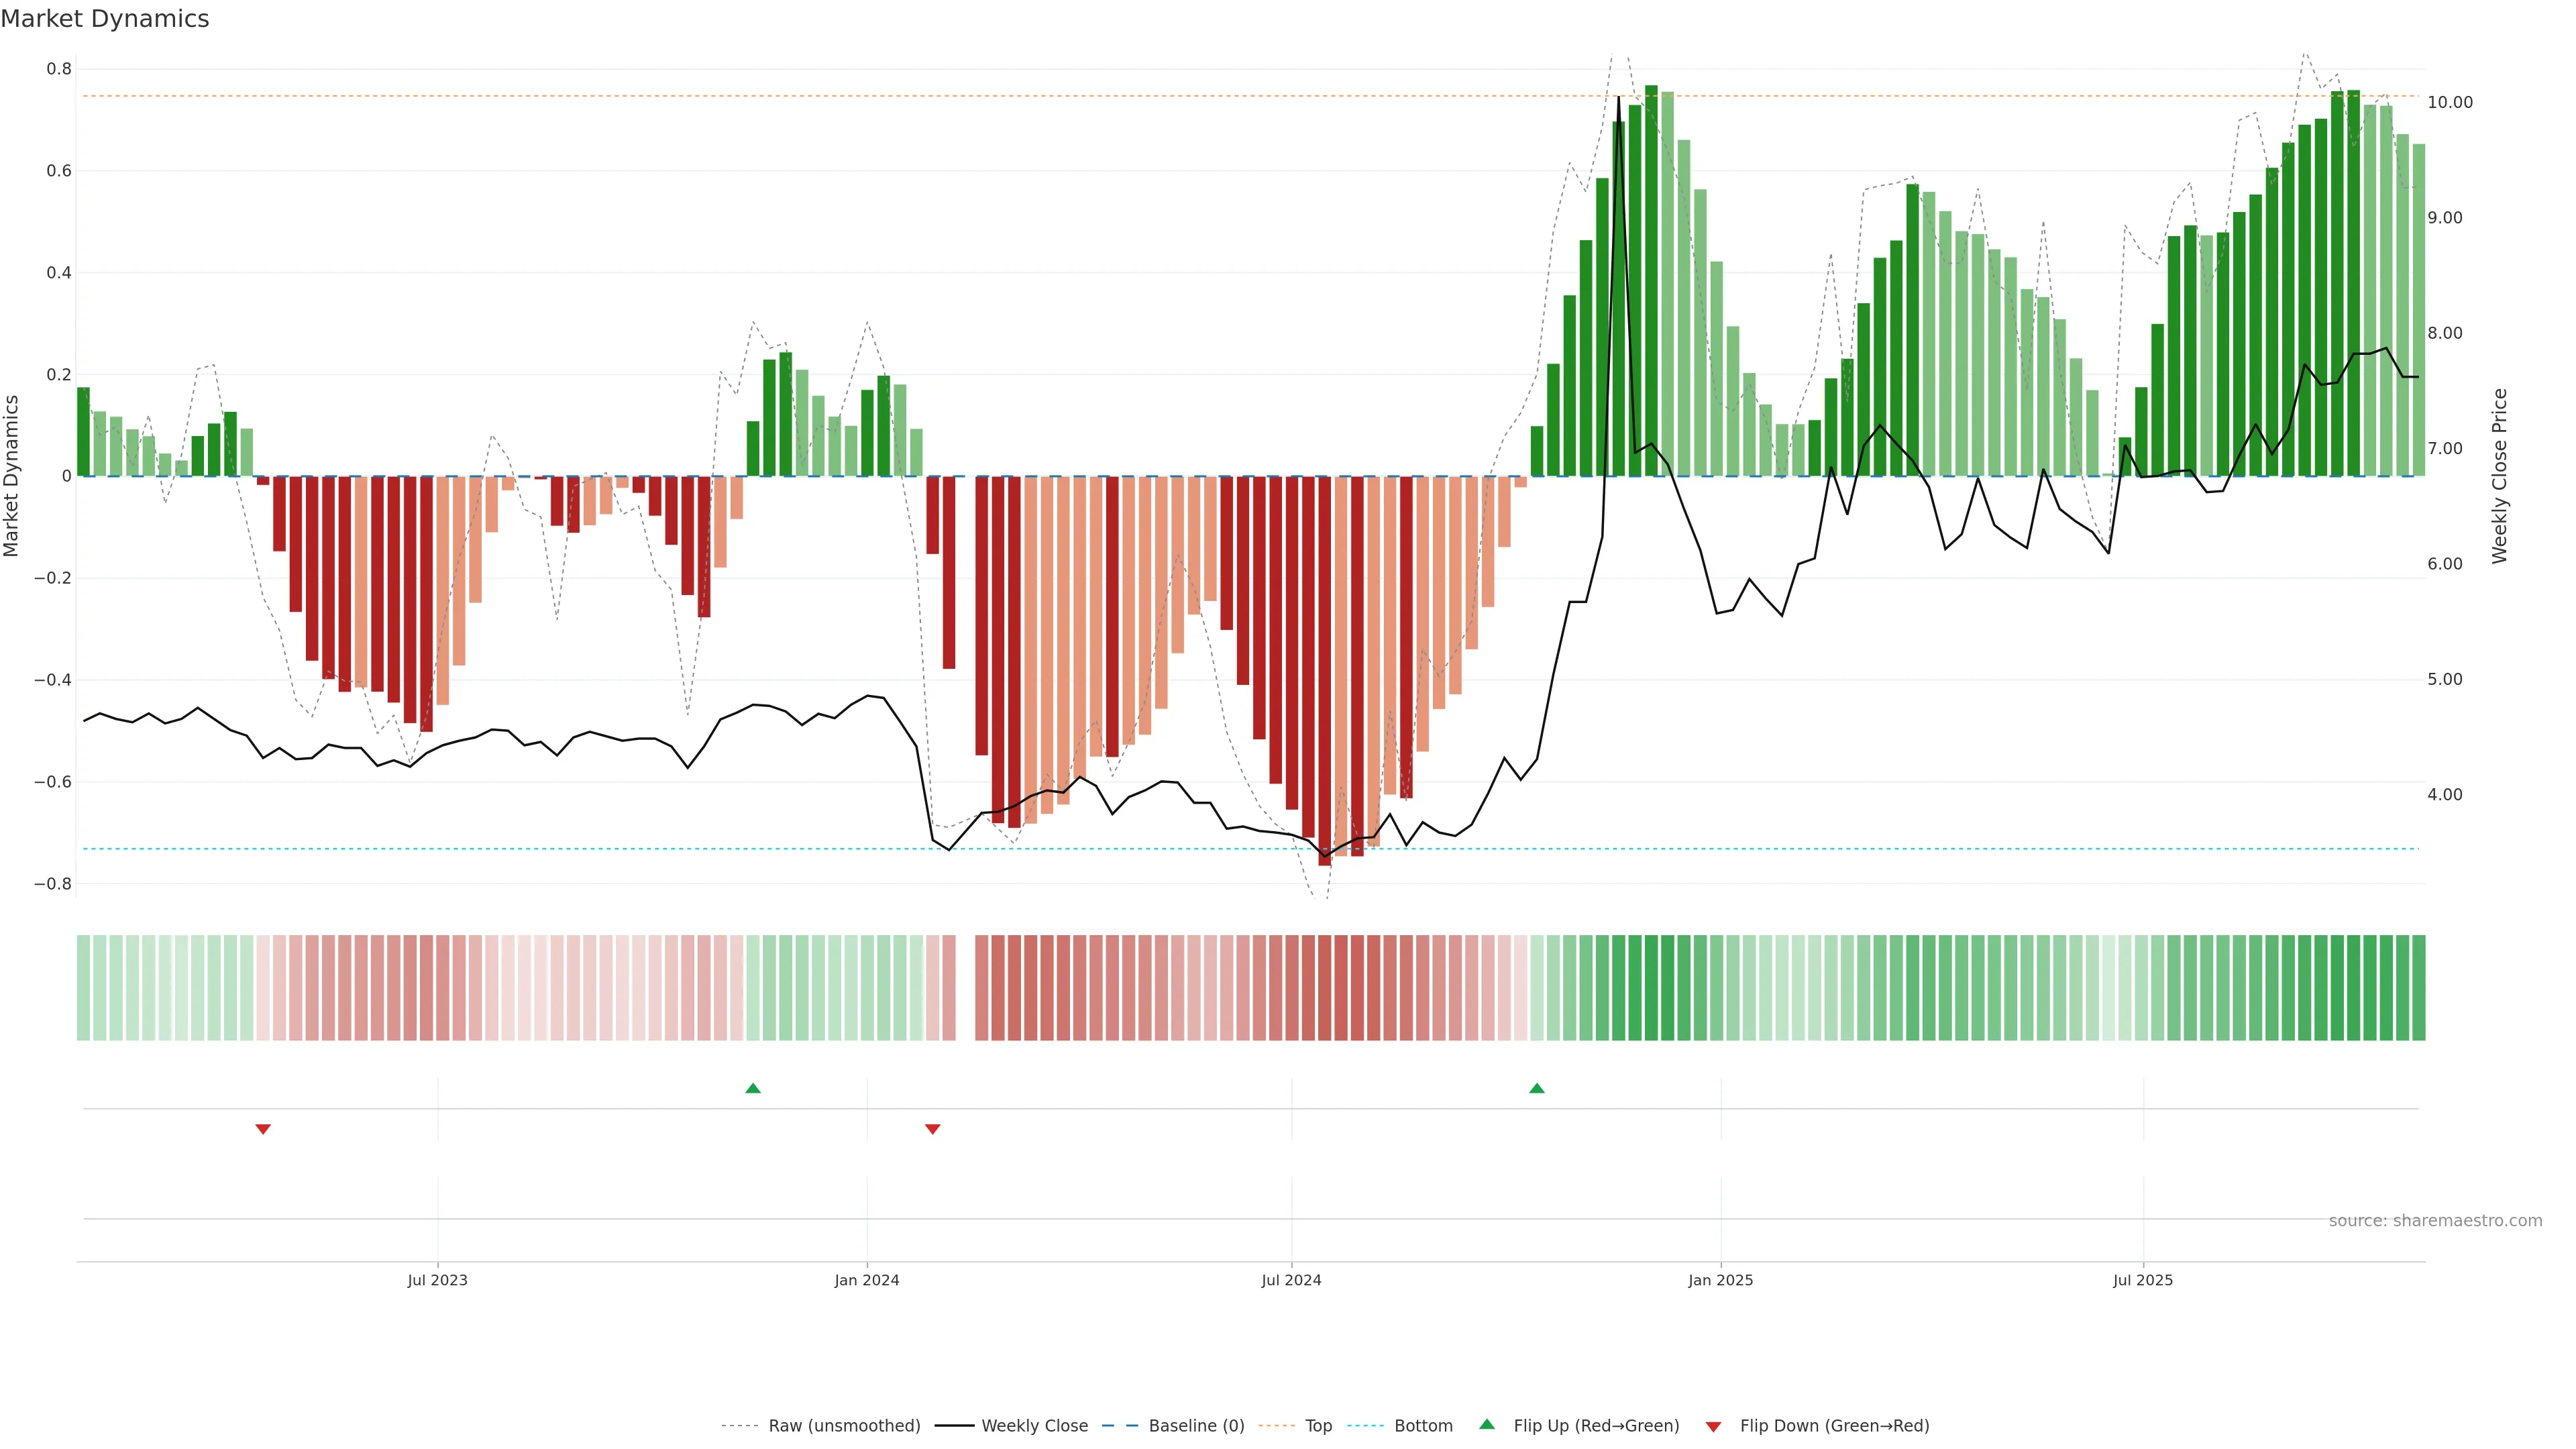Click the red flip-down marker before Jul 2023
The width and height of the screenshot is (2576, 1449).
click(x=263, y=1129)
